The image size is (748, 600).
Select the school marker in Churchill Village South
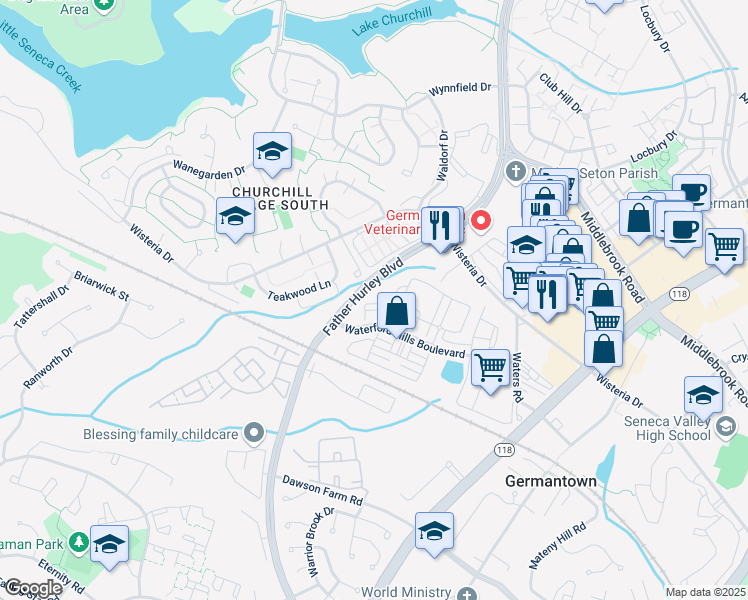coord(235,216)
